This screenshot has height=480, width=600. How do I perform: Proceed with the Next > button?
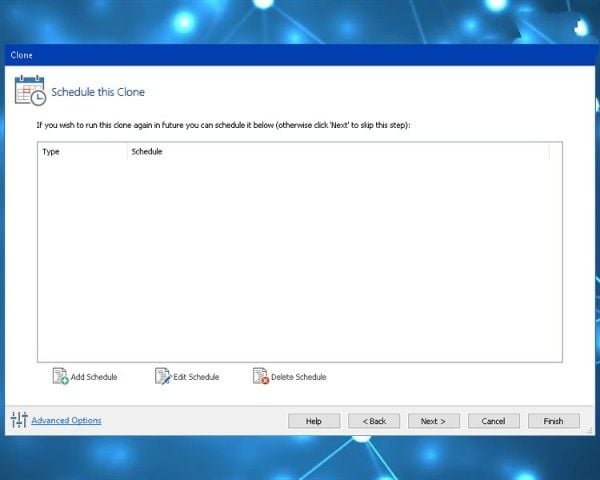click(433, 421)
